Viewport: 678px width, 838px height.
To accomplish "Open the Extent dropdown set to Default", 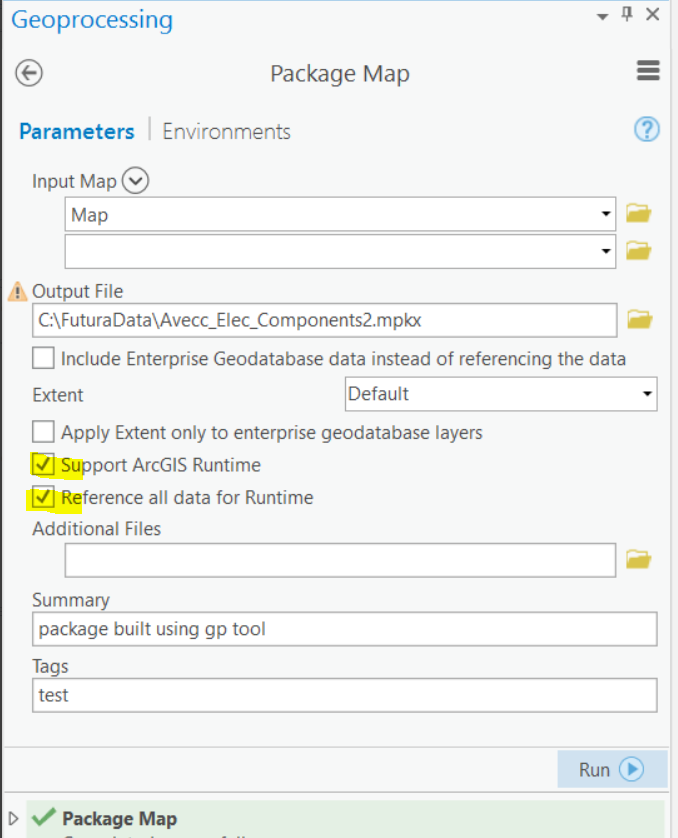I will (501, 394).
